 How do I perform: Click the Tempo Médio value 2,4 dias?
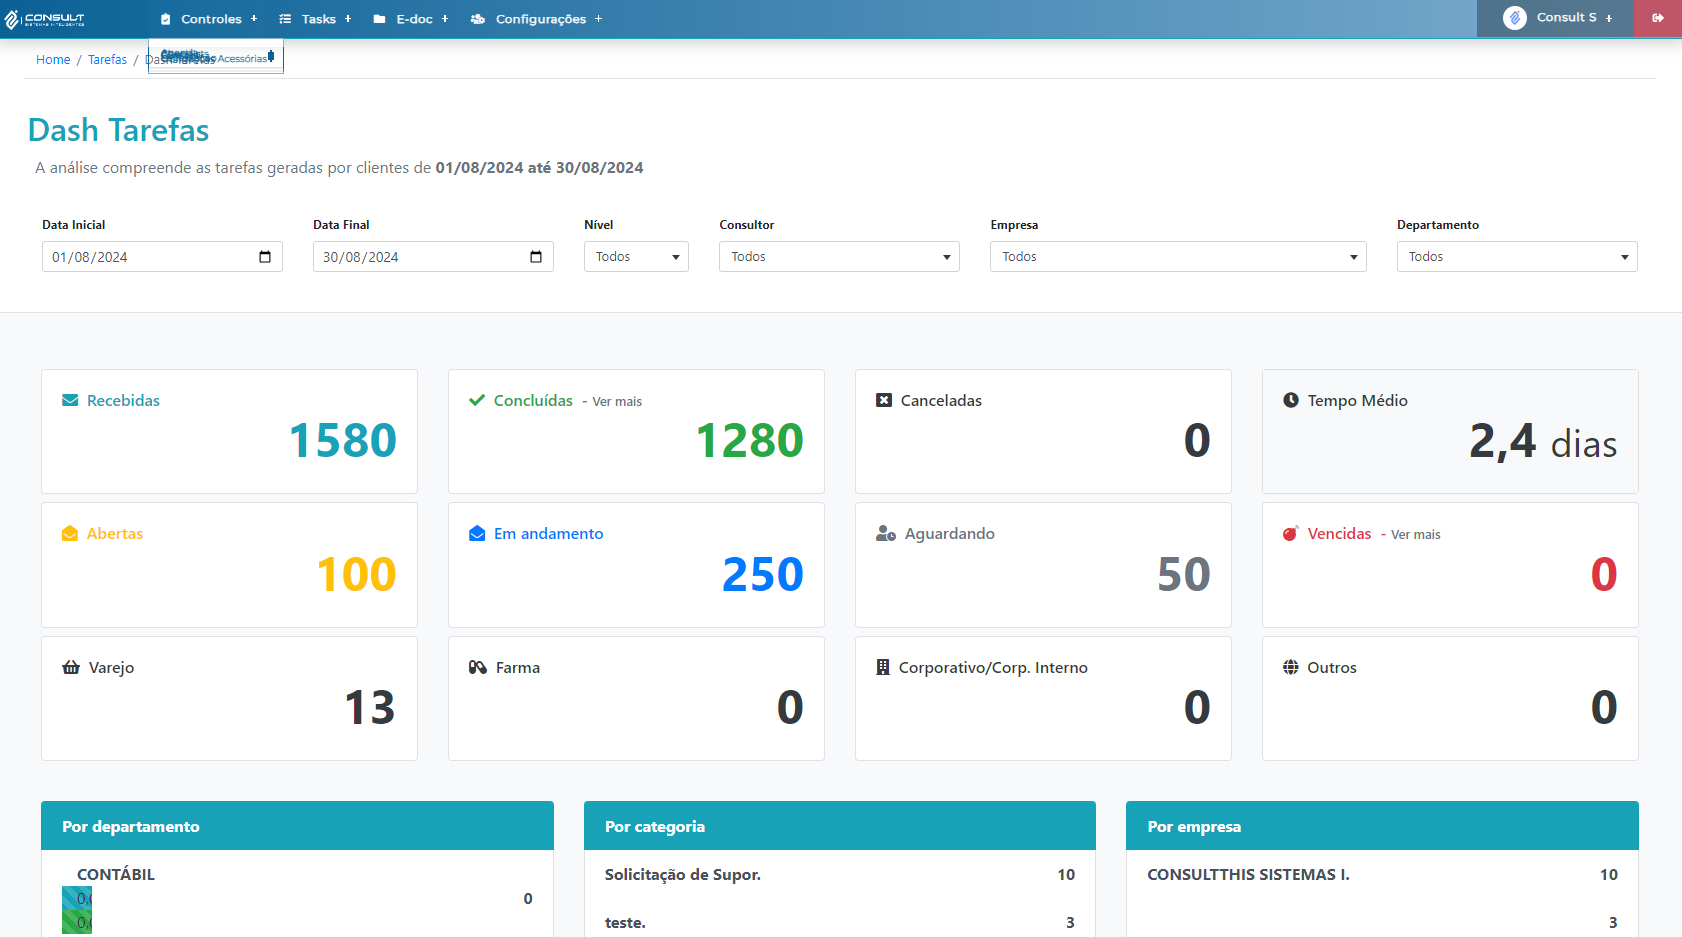[x=1543, y=441]
